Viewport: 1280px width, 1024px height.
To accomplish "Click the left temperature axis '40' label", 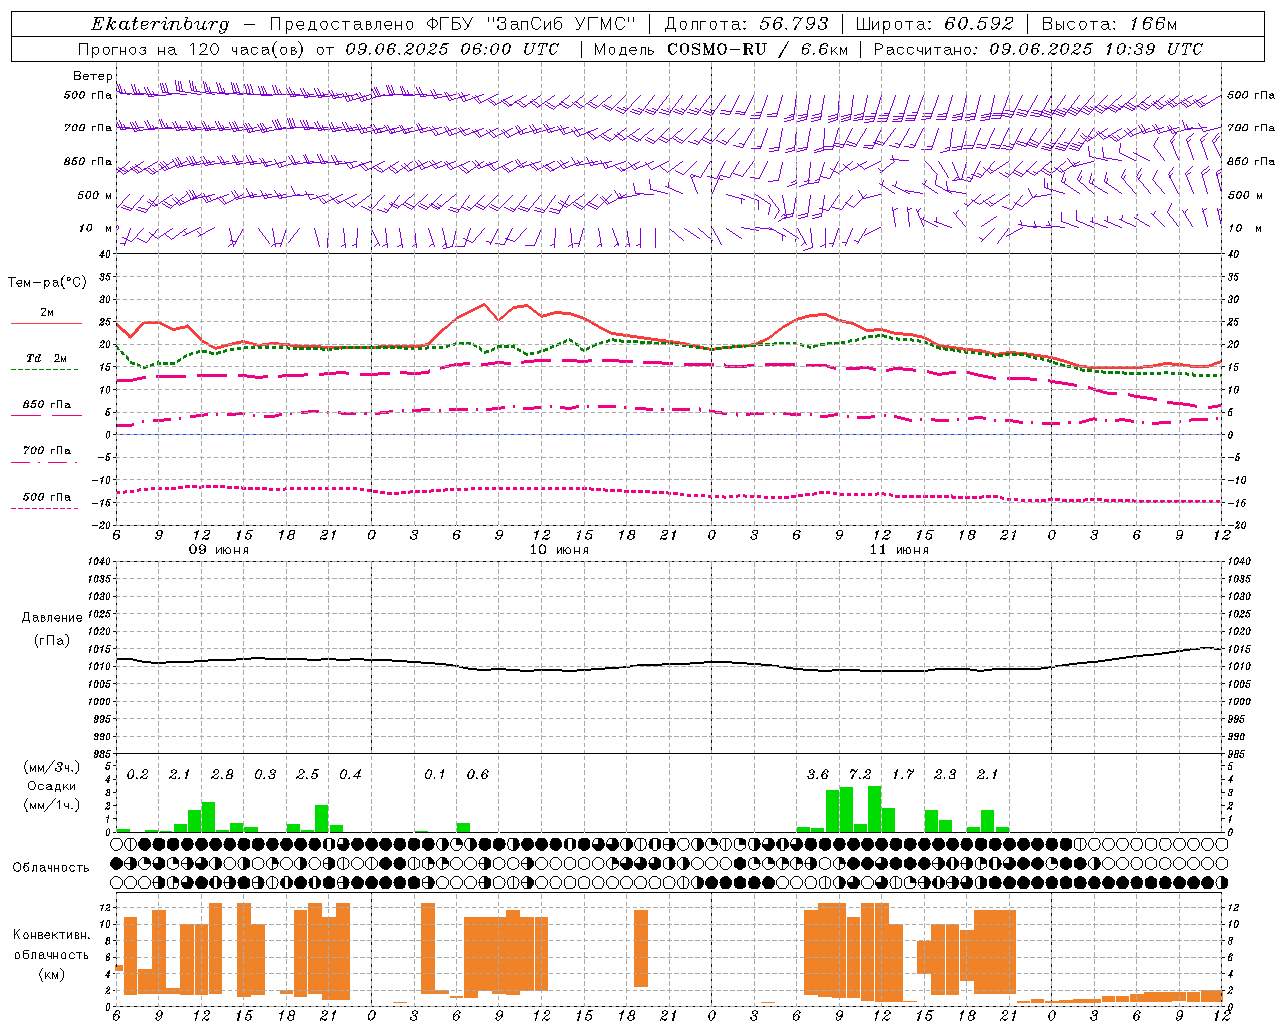I will click(x=105, y=254).
